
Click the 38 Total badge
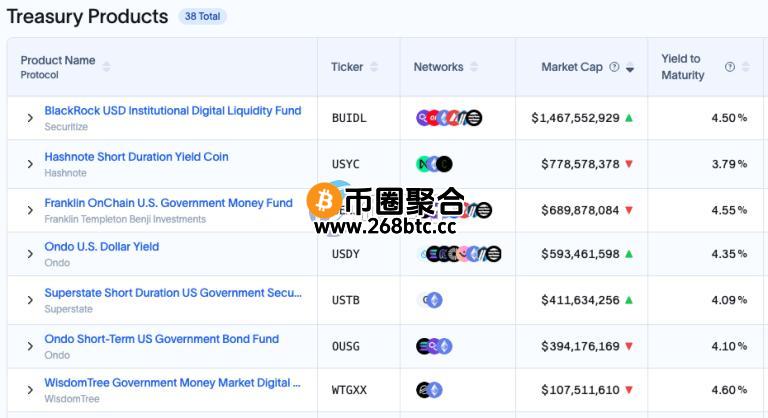[203, 17]
